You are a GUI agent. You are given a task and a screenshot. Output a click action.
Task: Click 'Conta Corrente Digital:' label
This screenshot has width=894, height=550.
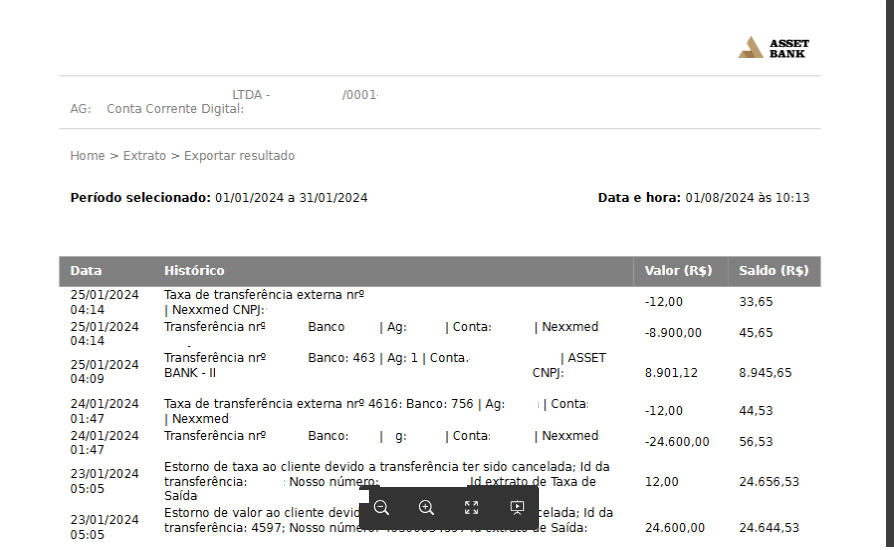click(175, 109)
